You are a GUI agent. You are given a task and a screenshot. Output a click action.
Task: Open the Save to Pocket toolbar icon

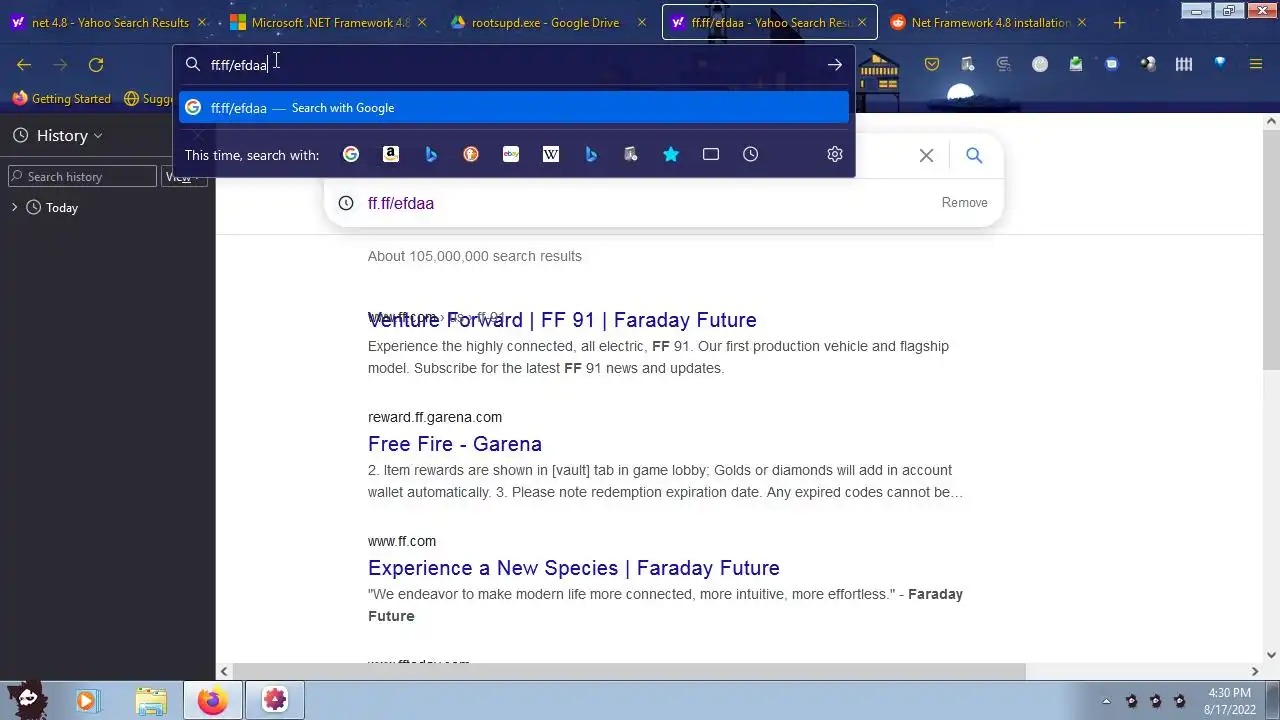pos(932,65)
